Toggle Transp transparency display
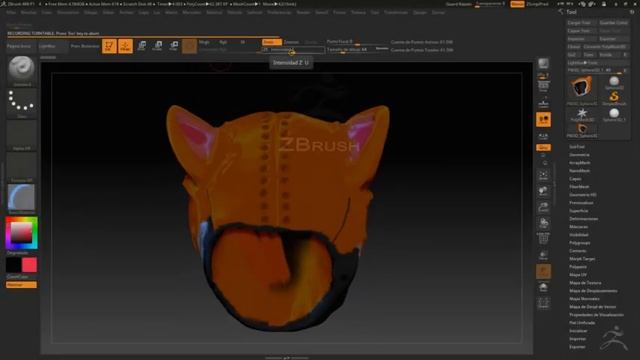This screenshot has height=360, width=640. 543,256
